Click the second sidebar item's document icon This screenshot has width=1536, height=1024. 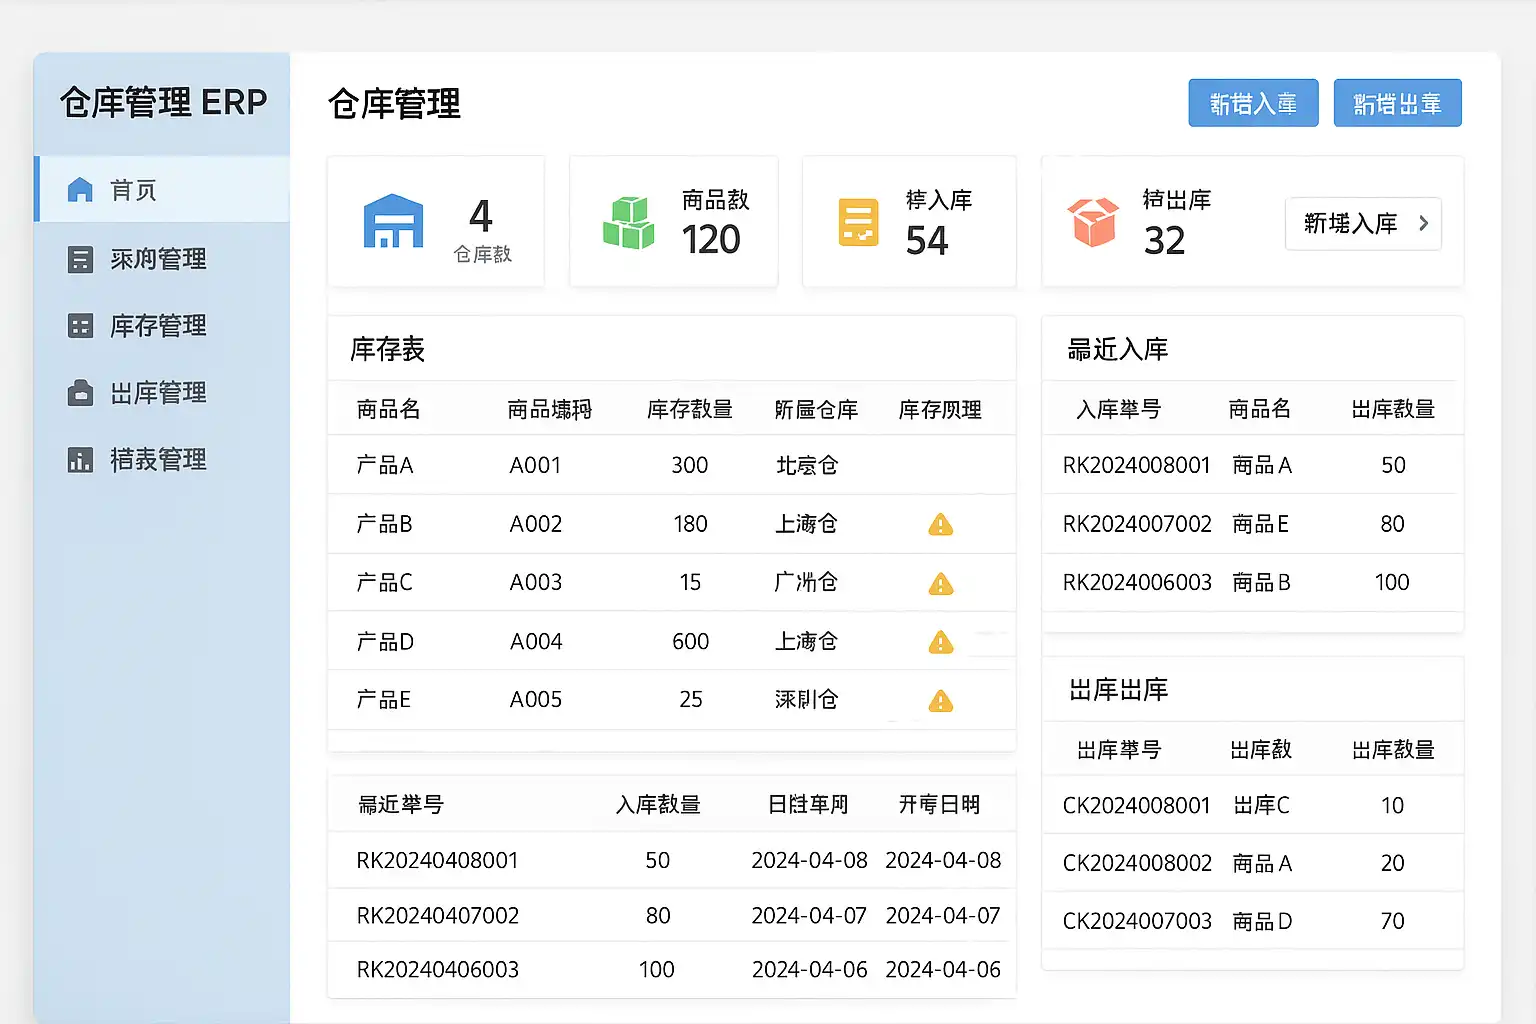point(80,259)
